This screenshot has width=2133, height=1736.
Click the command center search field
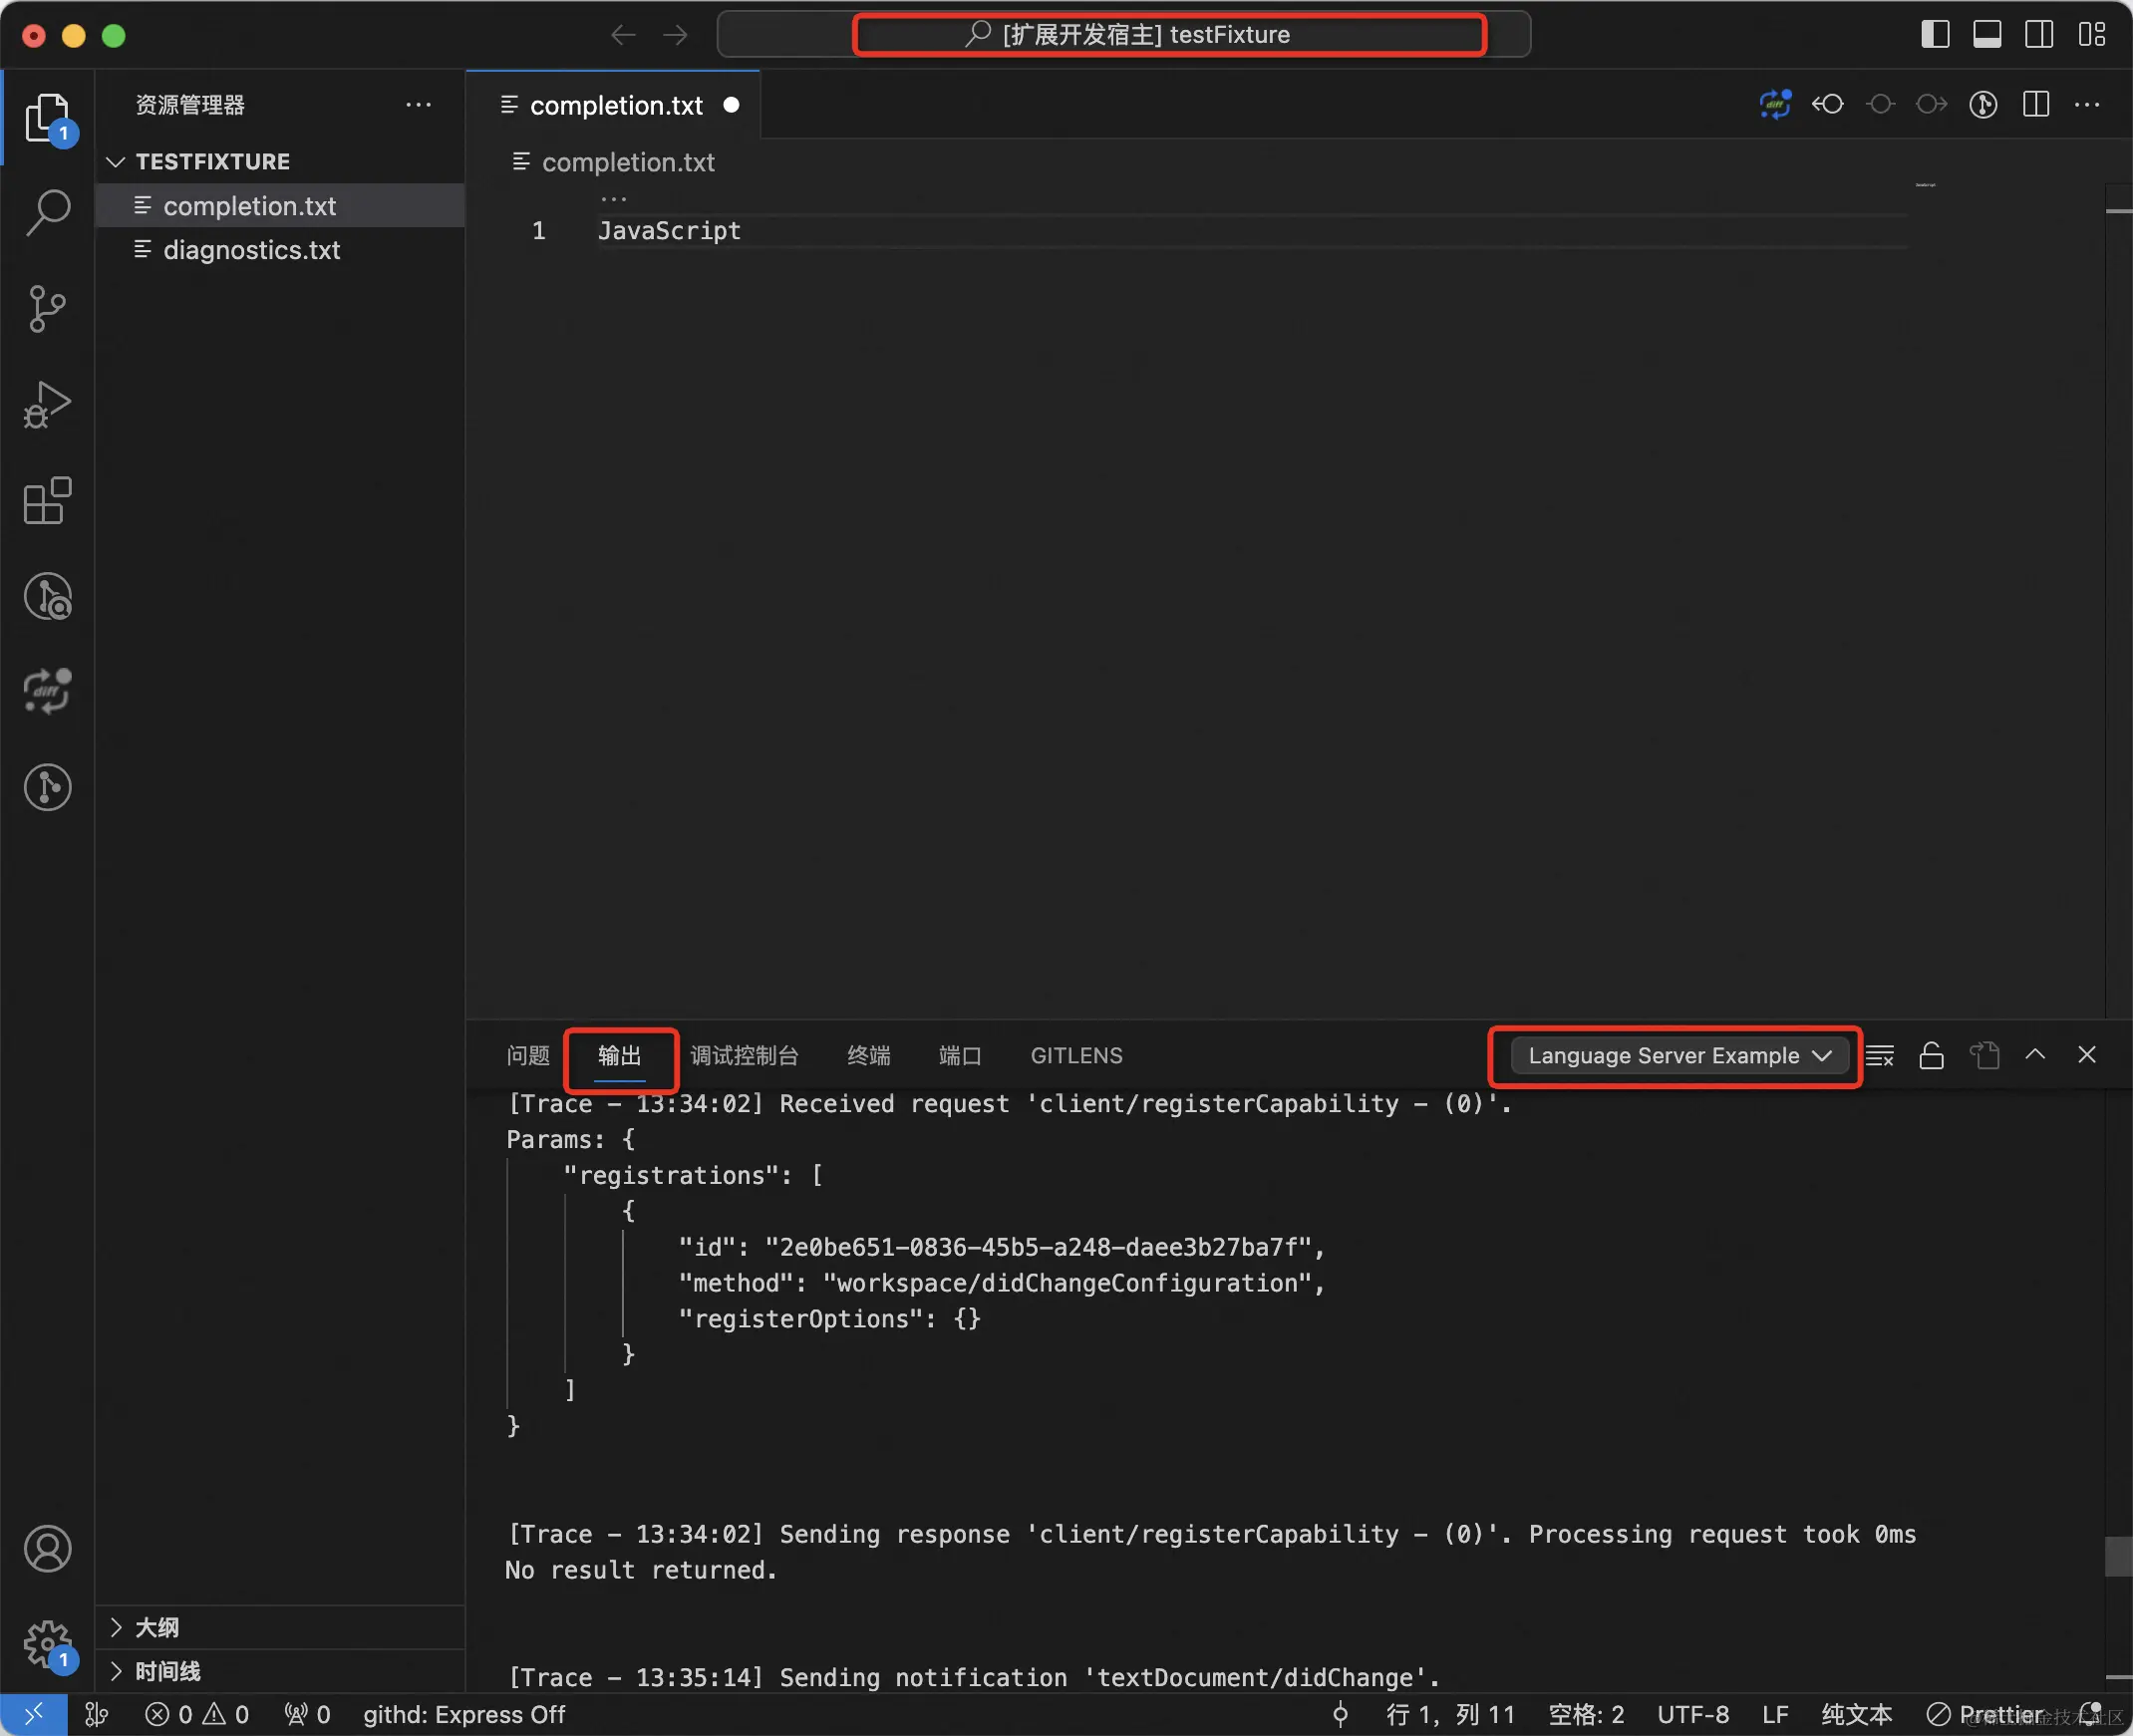[x=1123, y=35]
